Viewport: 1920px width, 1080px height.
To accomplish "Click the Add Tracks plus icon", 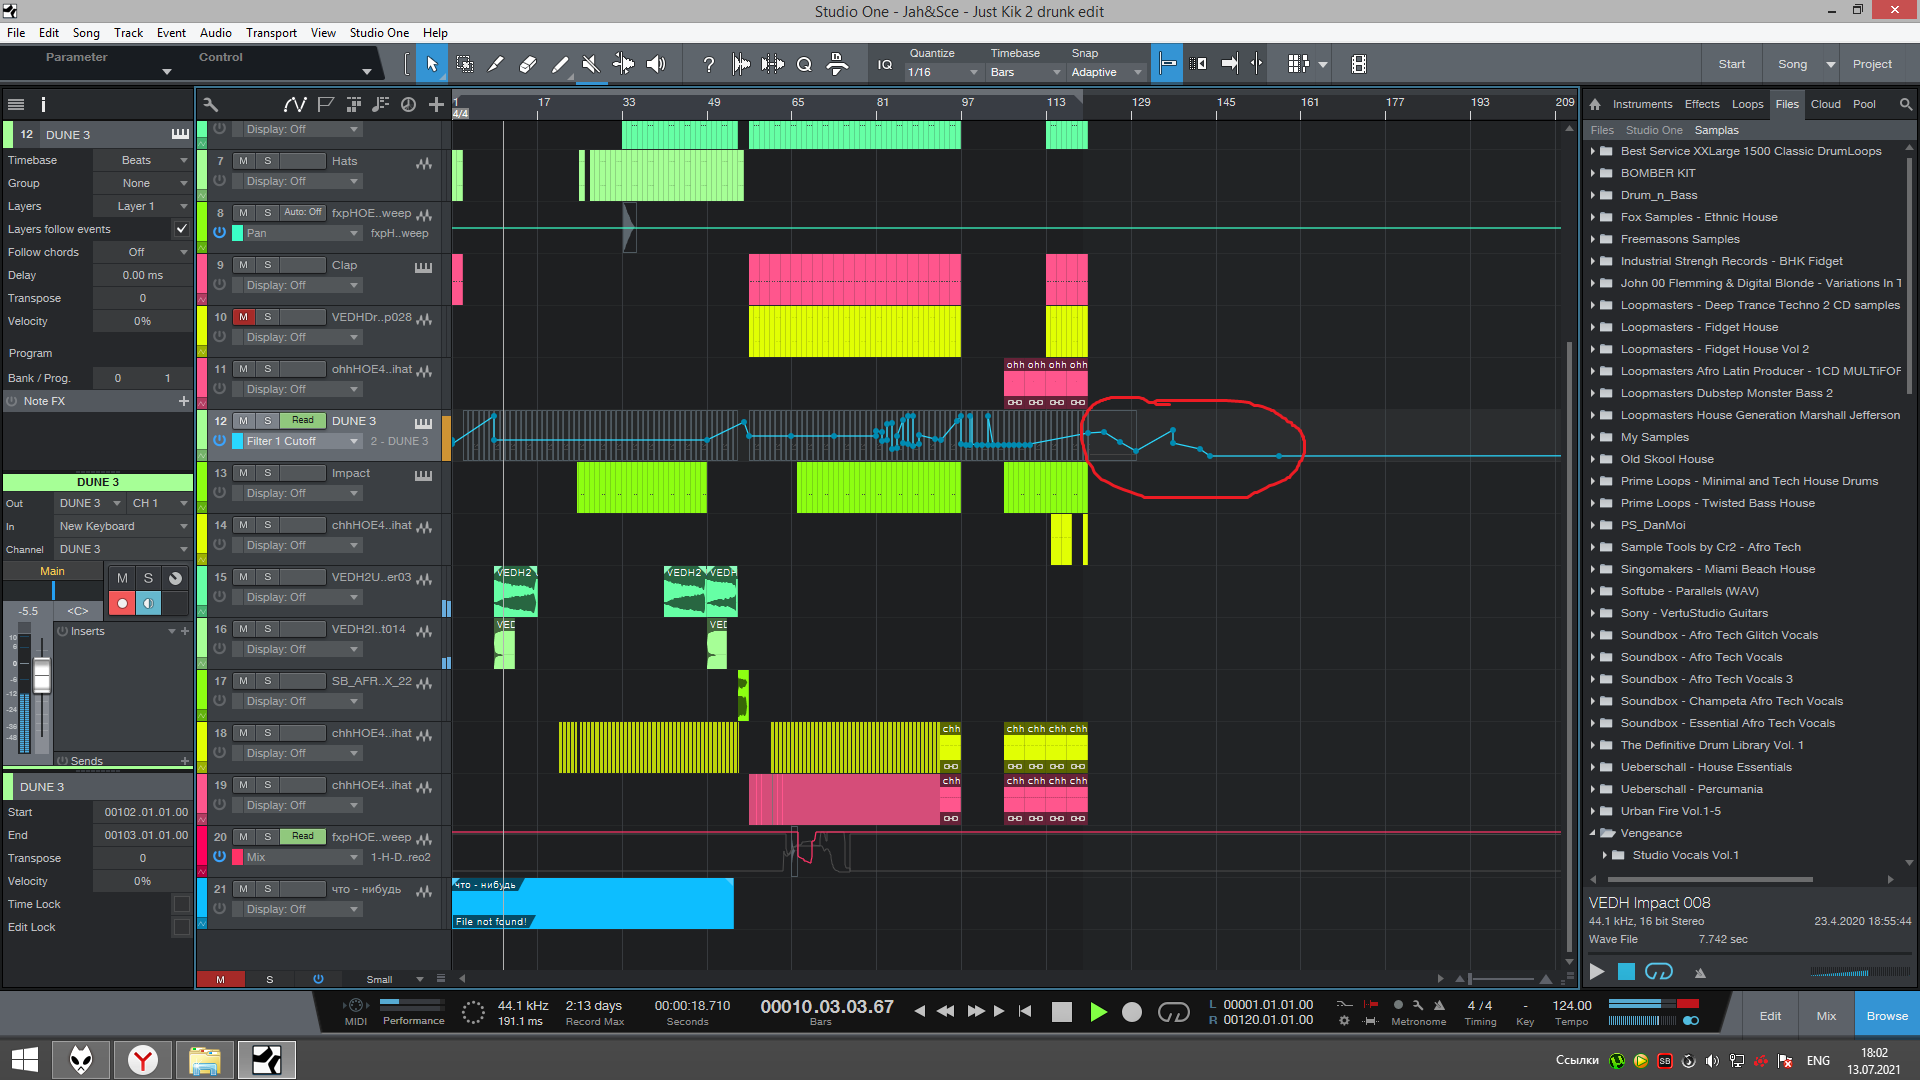I will [436, 104].
